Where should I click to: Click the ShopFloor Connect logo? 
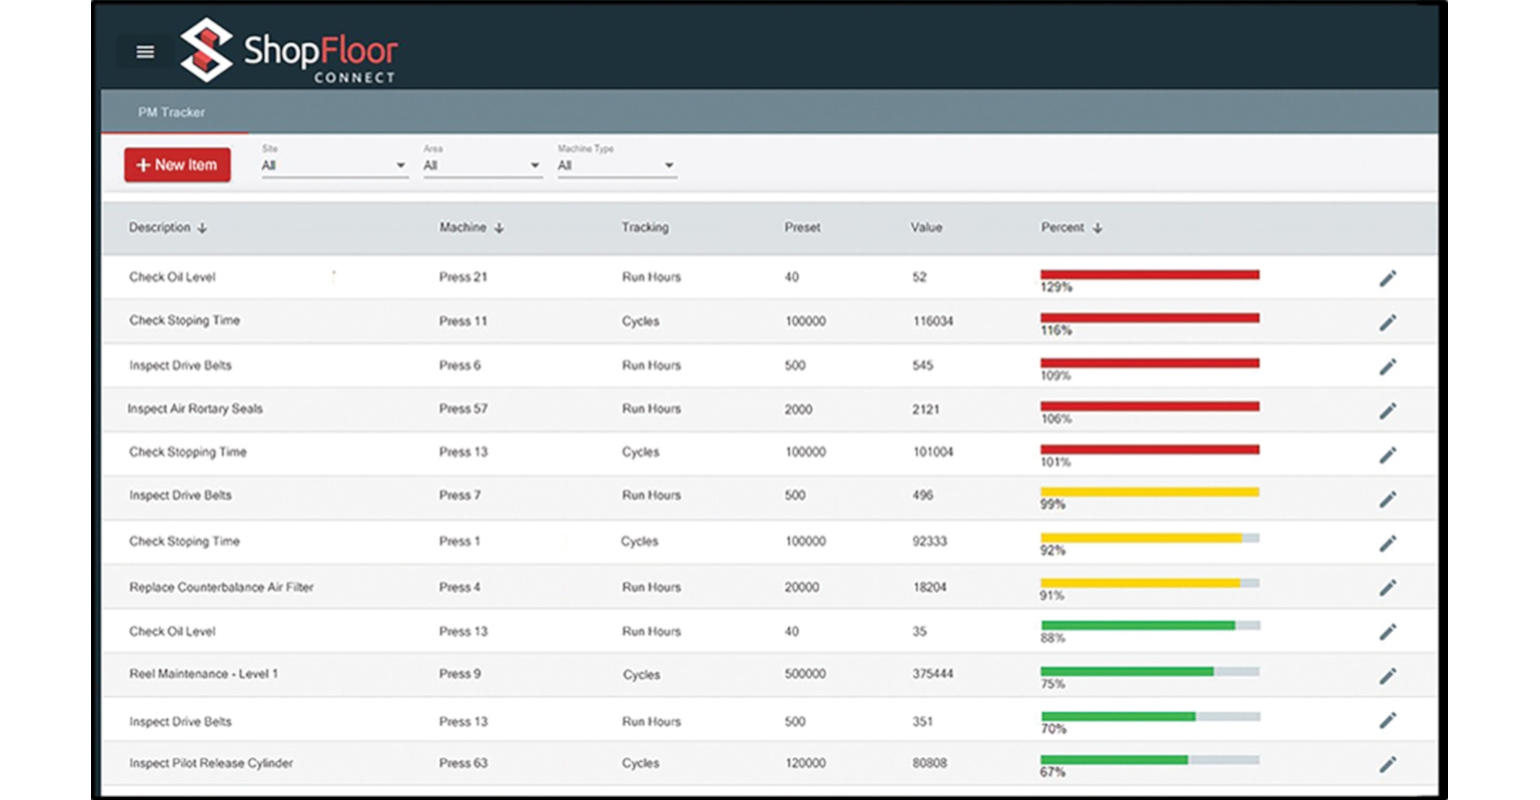[x=290, y=51]
